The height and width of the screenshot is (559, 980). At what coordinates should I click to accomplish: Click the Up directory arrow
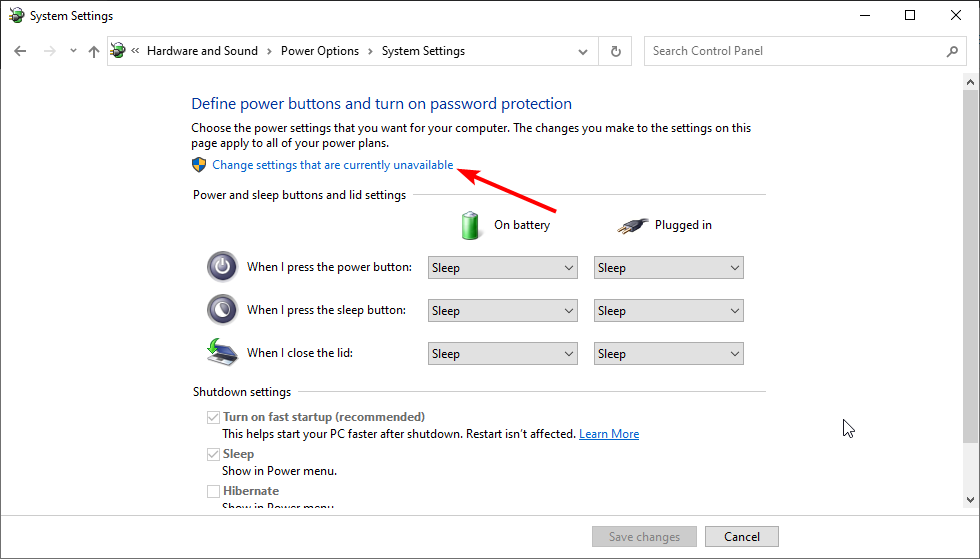pyautogui.click(x=94, y=51)
